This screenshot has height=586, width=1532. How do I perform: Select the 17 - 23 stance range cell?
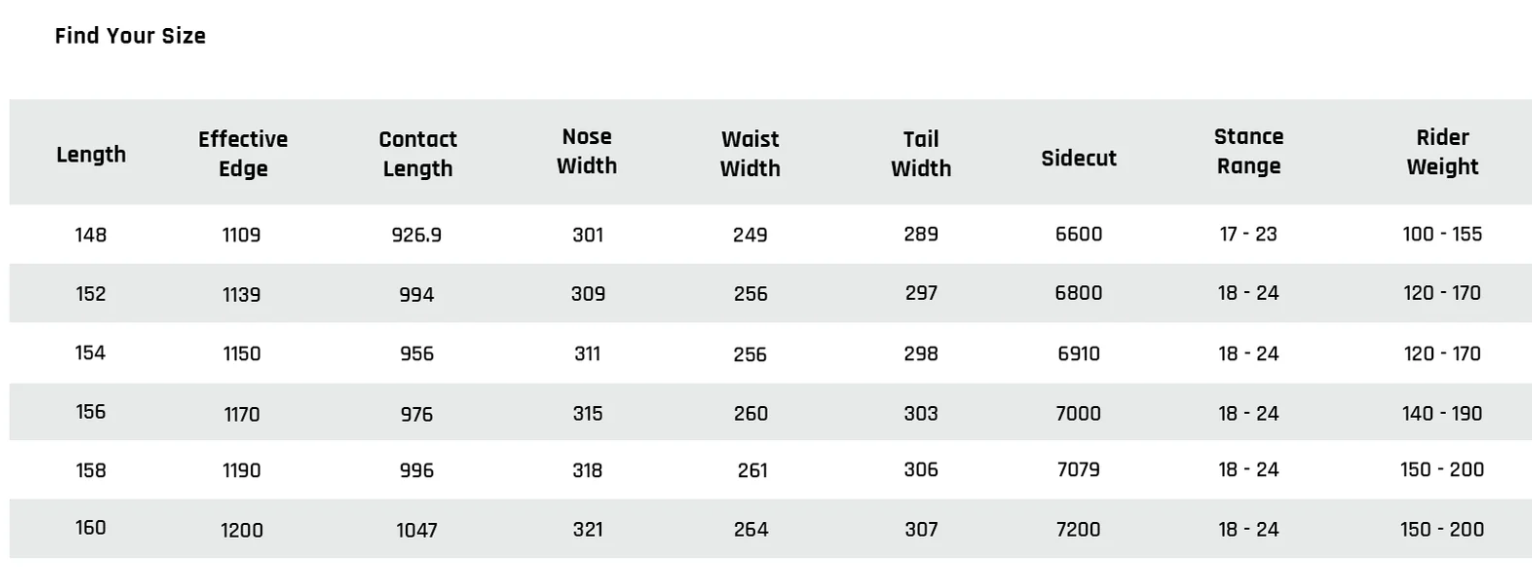click(1249, 235)
